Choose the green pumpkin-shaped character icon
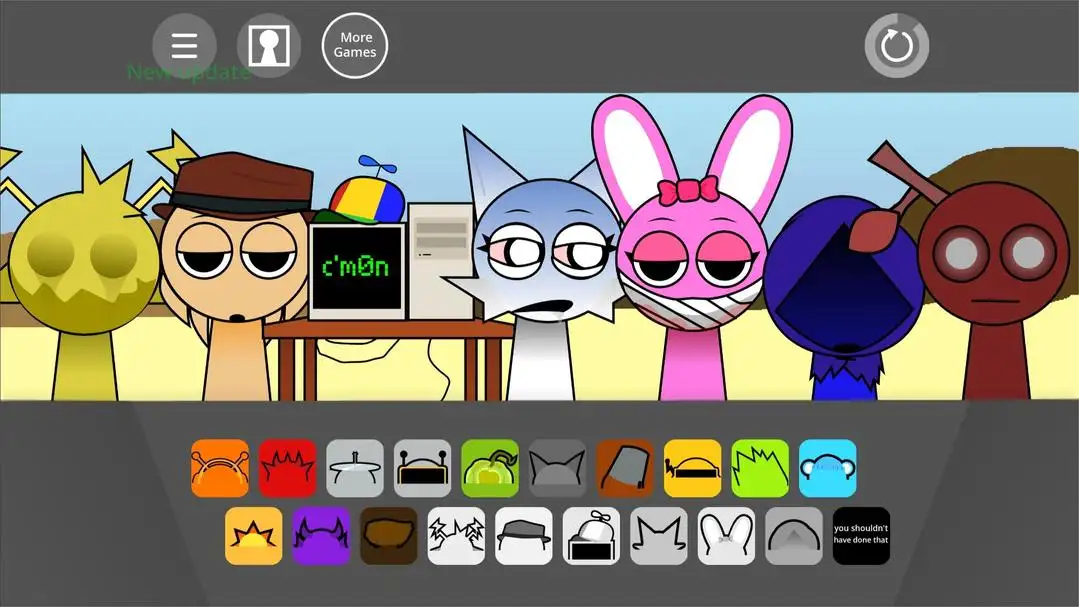The image size is (1079, 607). pyautogui.click(x=490, y=468)
